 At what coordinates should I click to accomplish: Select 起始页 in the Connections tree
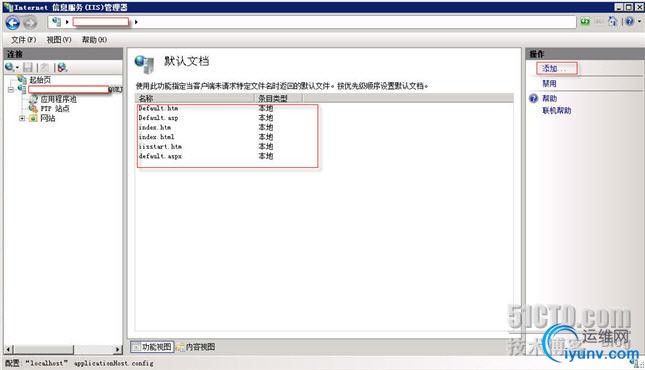pos(40,79)
